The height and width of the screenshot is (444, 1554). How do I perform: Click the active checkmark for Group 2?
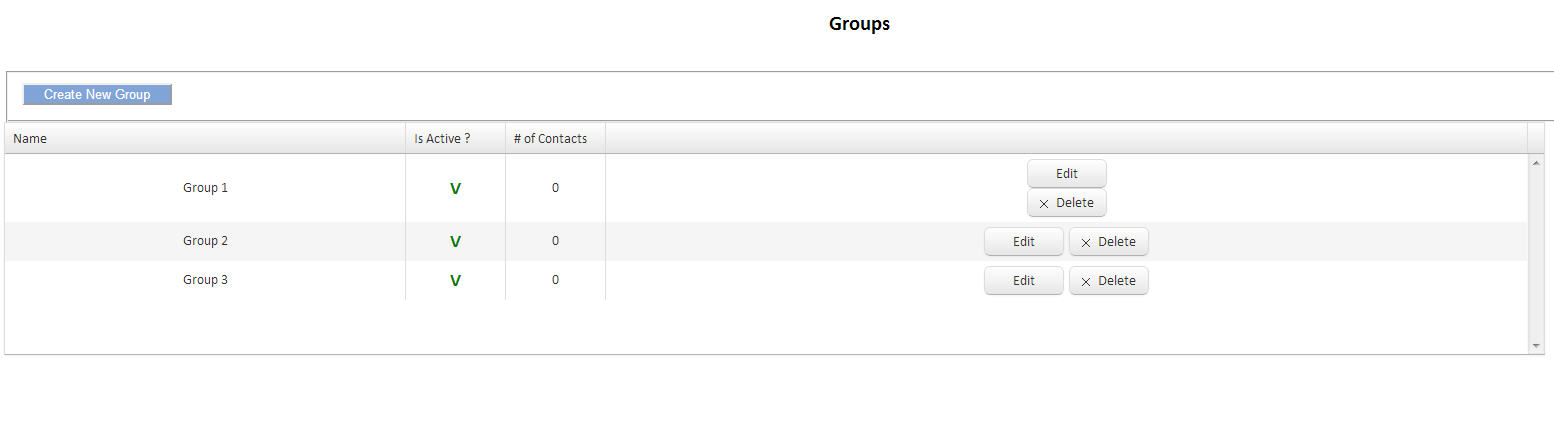(455, 241)
